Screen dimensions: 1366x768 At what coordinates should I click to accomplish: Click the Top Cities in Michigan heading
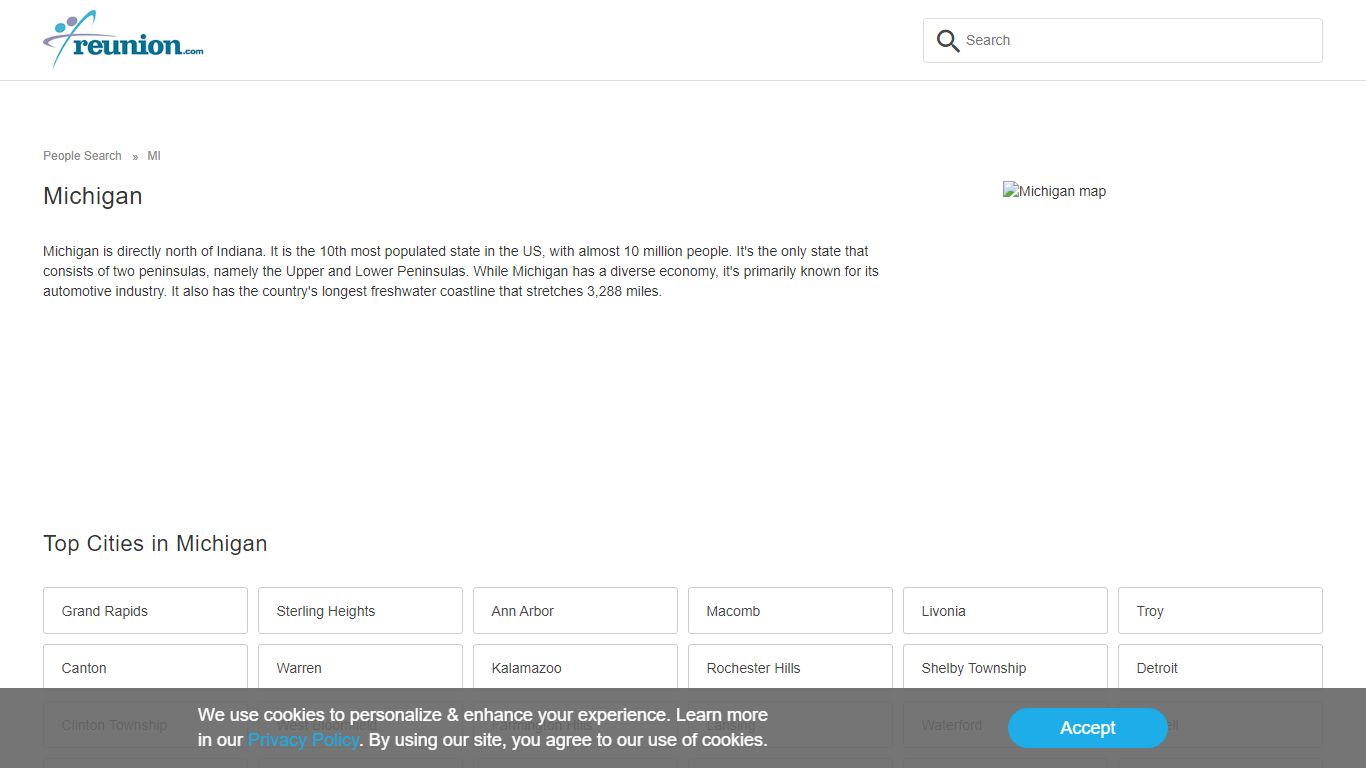click(x=155, y=544)
